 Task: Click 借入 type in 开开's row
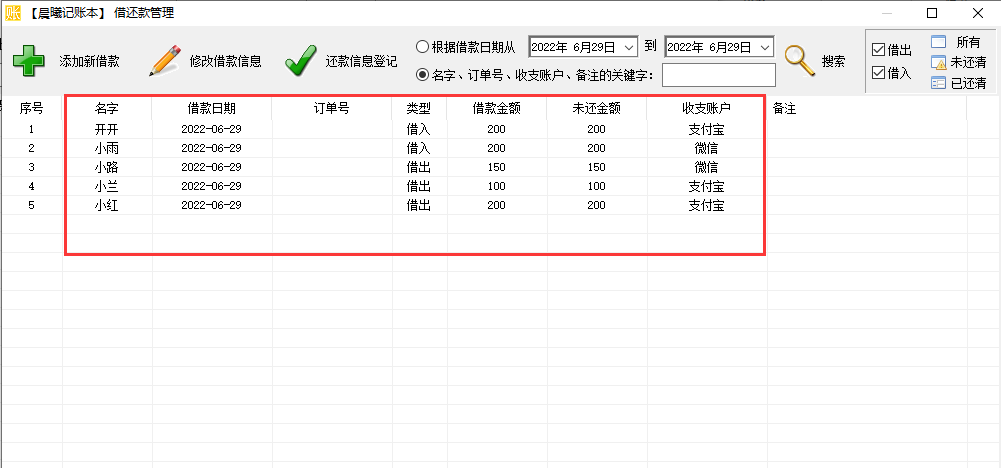[x=419, y=129]
